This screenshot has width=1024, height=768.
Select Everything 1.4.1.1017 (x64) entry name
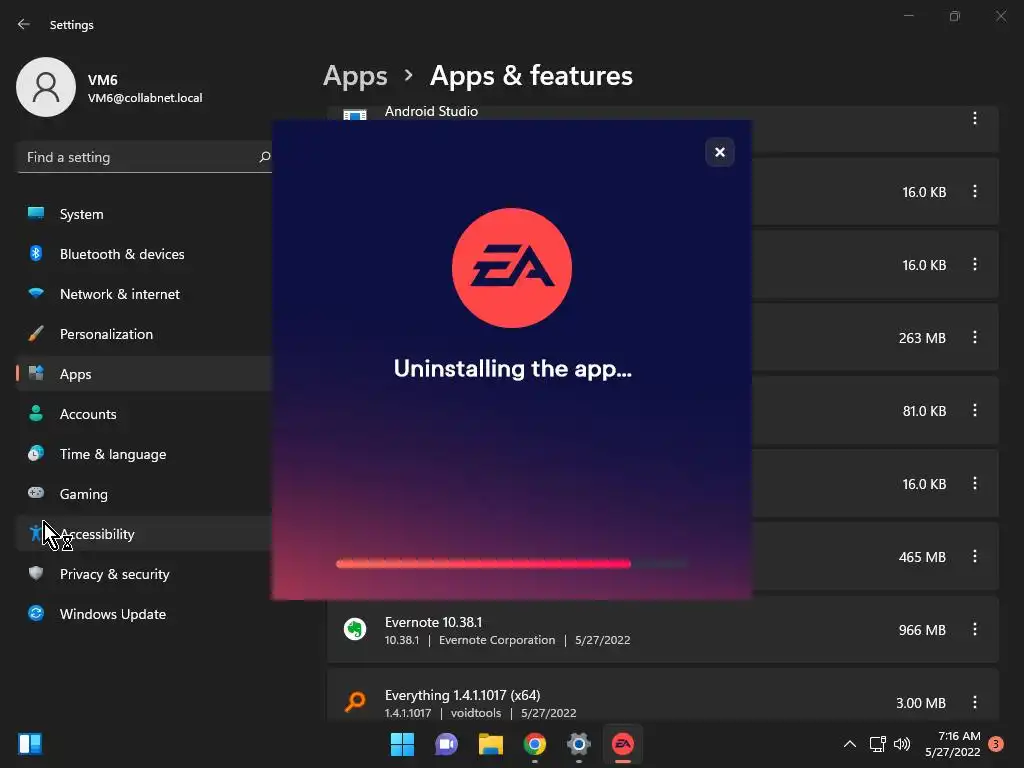[x=462, y=695]
